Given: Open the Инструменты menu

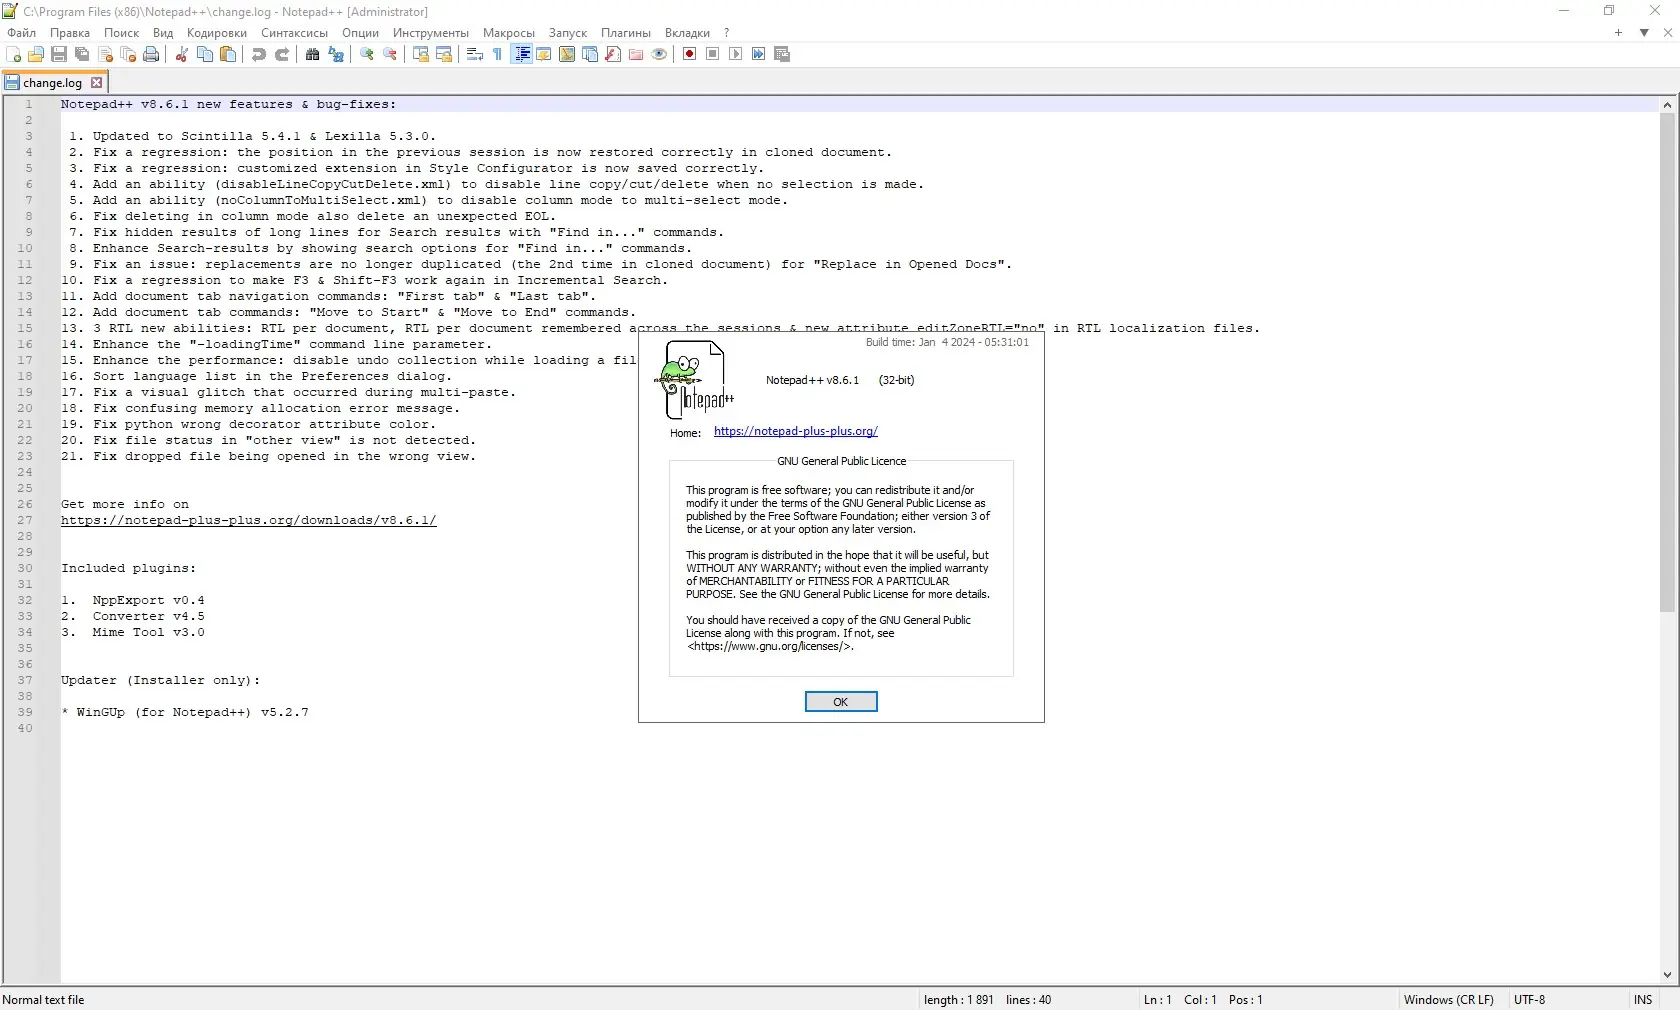Looking at the screenshot, I should click(431, 33).
